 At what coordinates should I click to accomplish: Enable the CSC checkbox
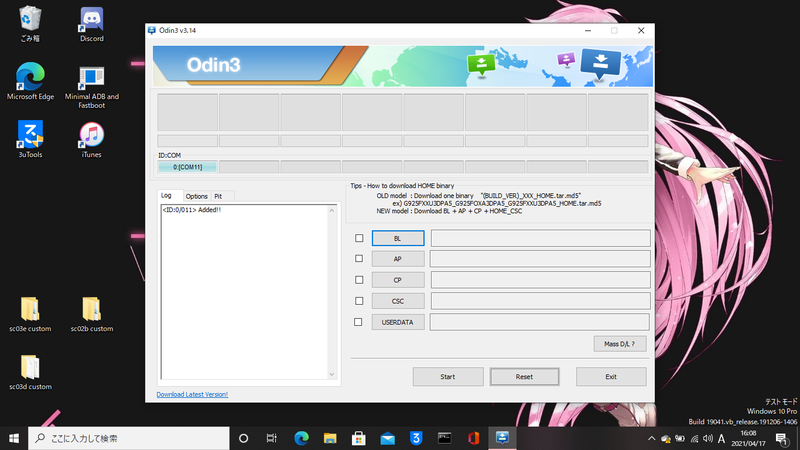pyautogui.click(x=359, y=301)
